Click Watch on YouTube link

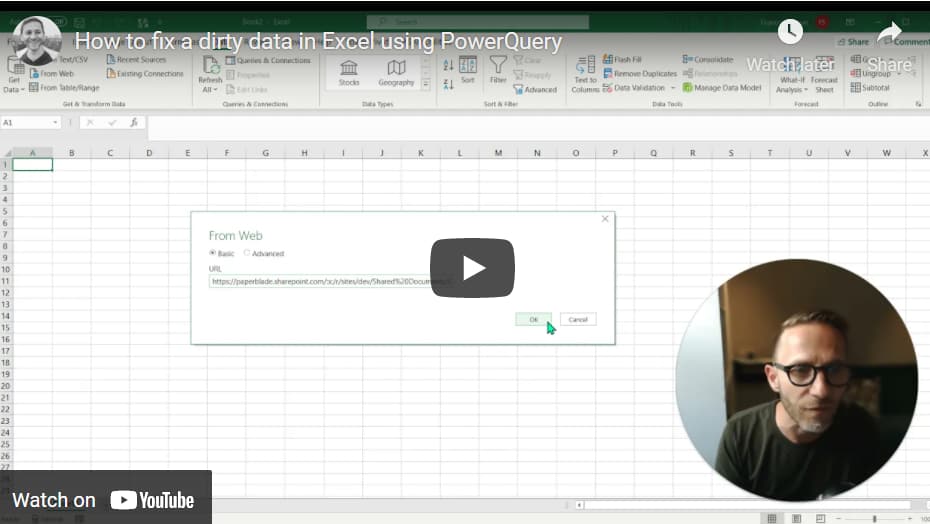point(104,500)
